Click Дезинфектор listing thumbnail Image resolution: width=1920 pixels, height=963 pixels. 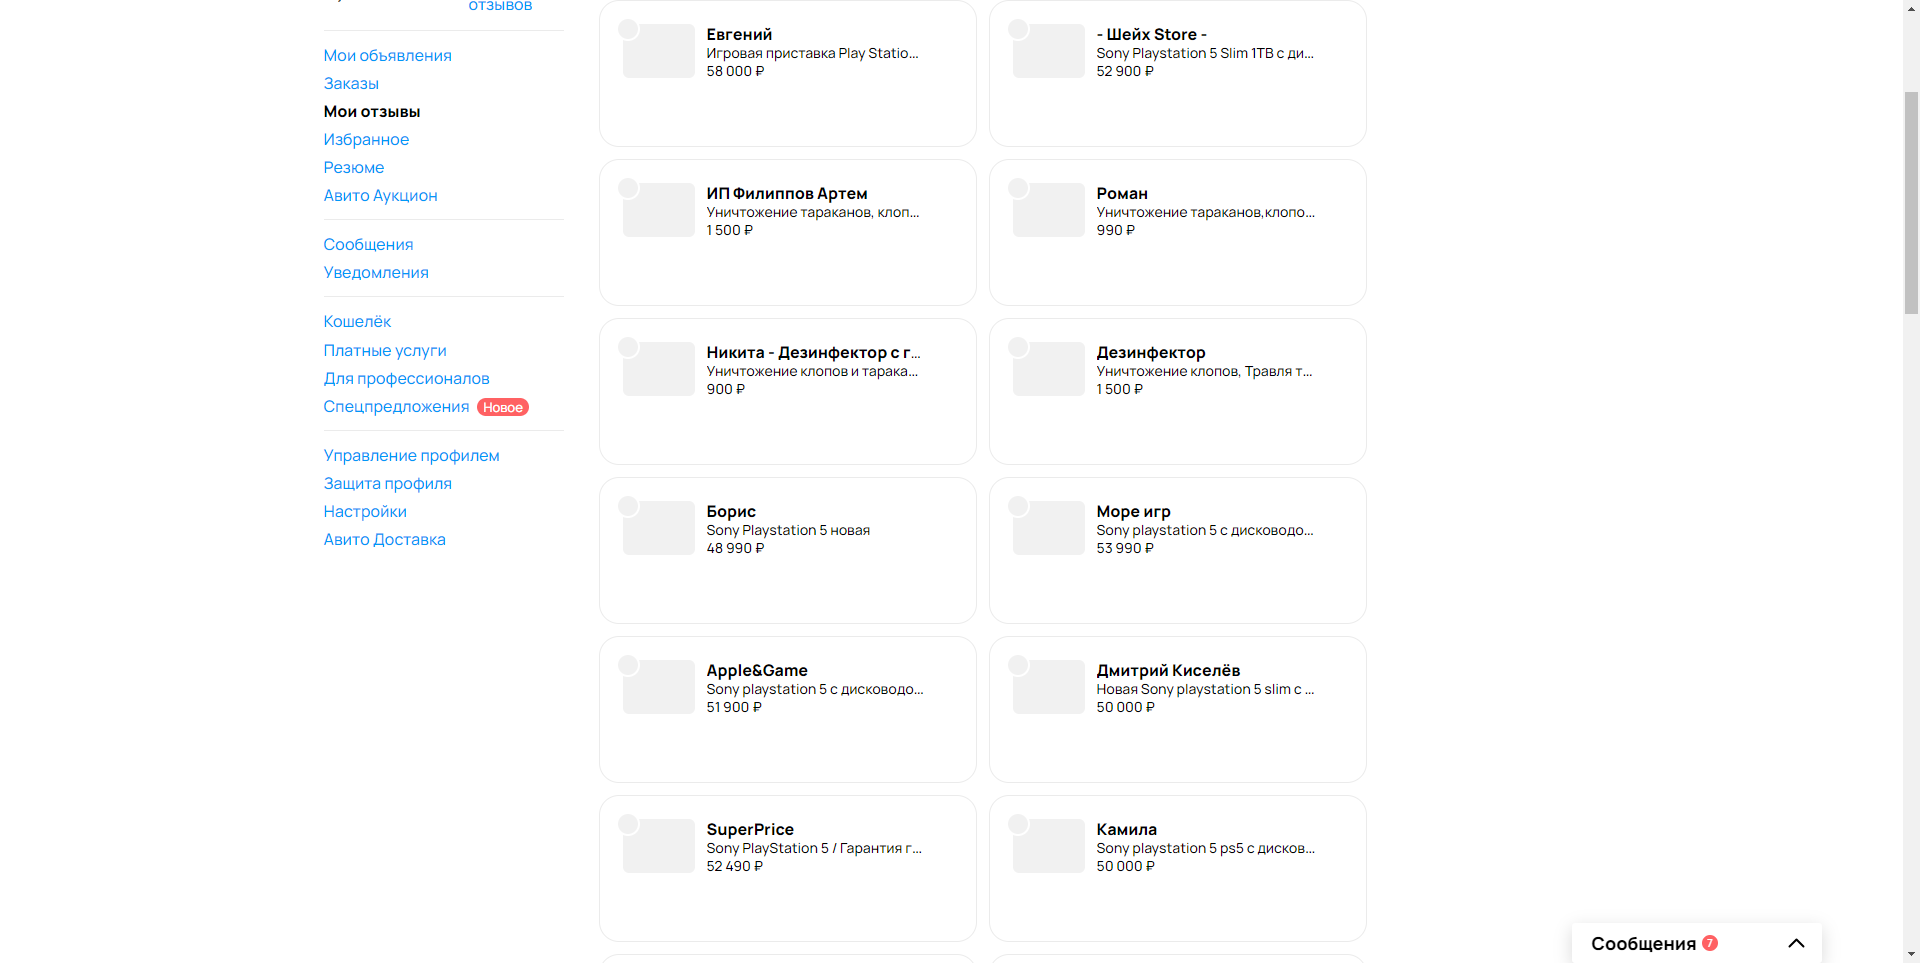(x=1048, y=369)
